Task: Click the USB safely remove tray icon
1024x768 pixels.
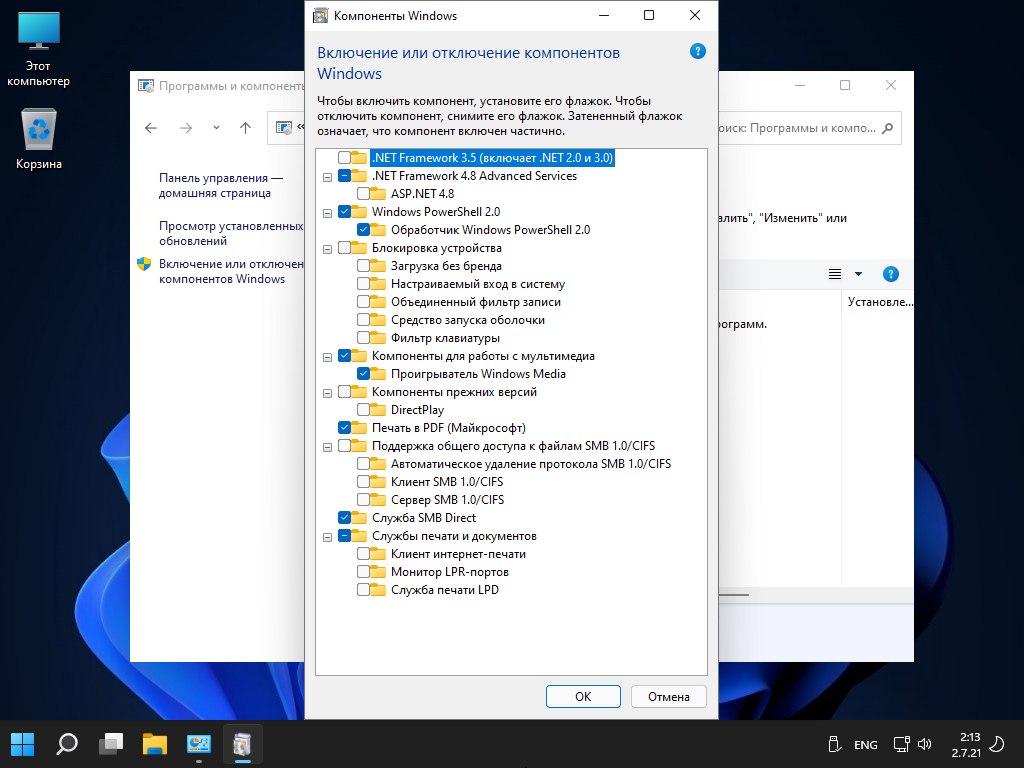Action: click(x=834, y=744)
